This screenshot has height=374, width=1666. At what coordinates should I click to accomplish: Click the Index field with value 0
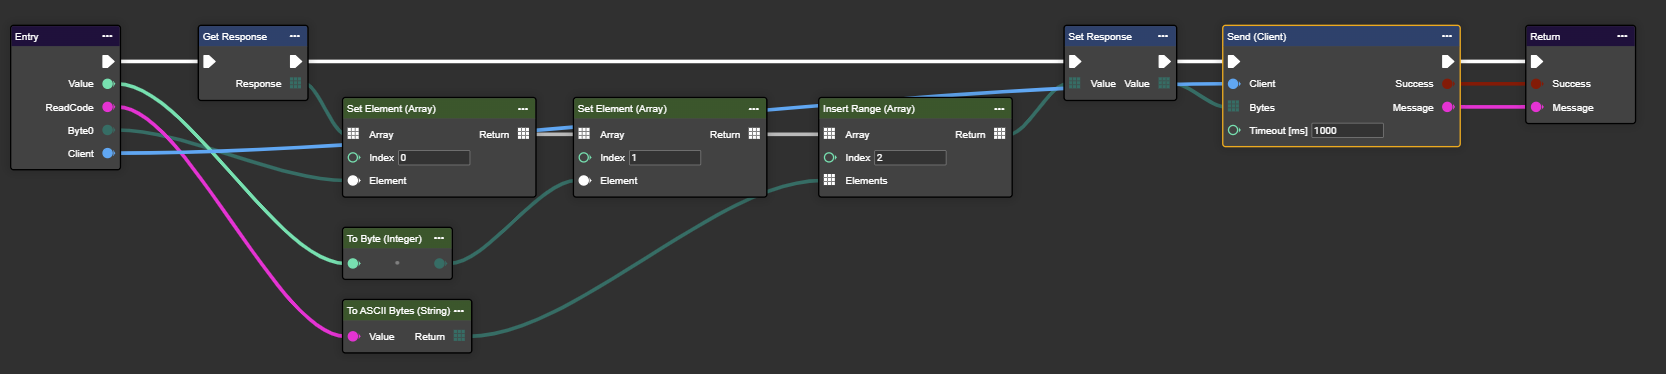click(434, 157)
